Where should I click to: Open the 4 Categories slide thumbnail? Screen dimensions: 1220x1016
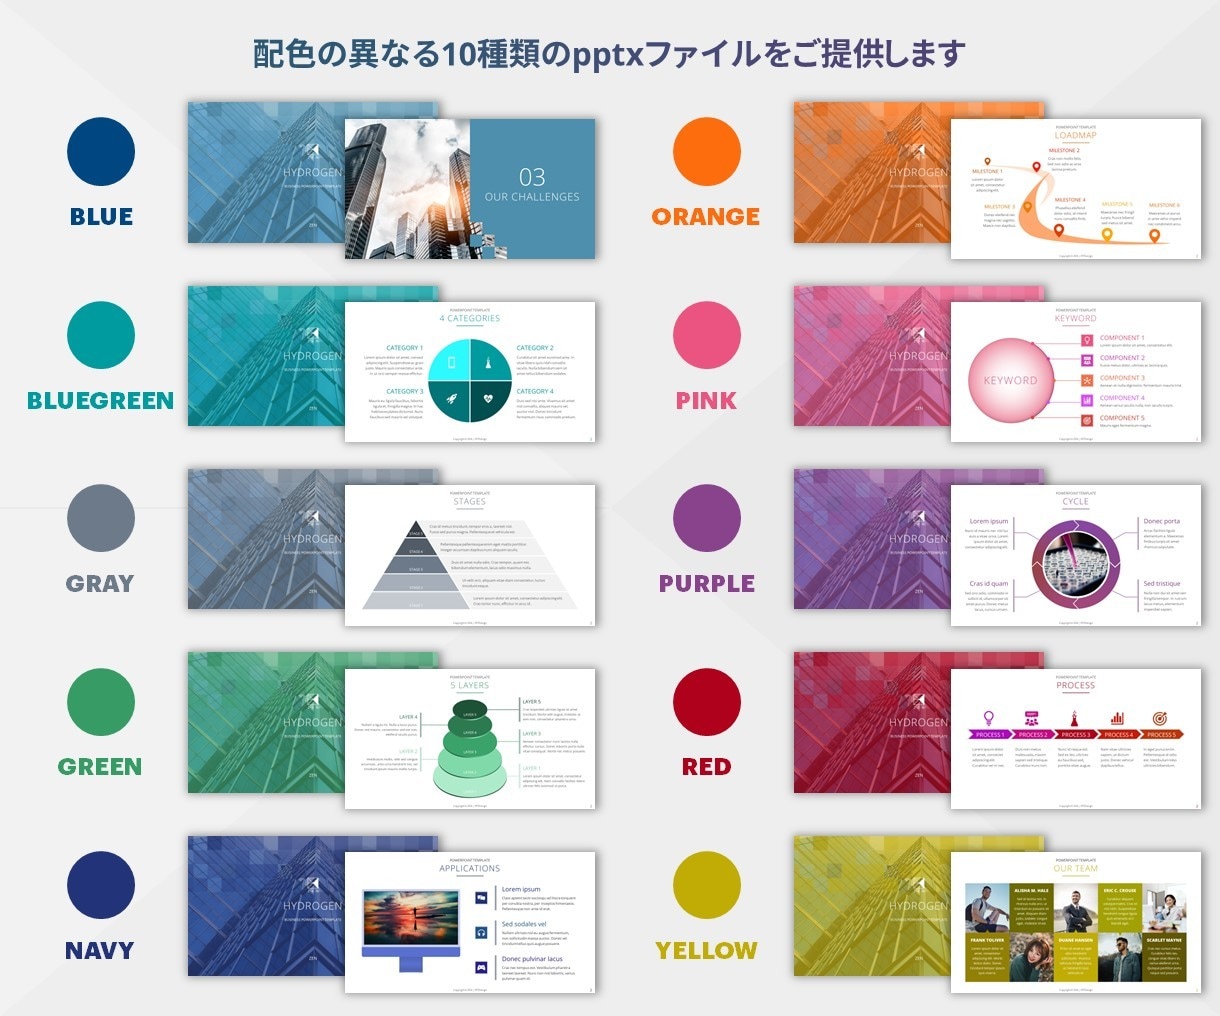470,372
